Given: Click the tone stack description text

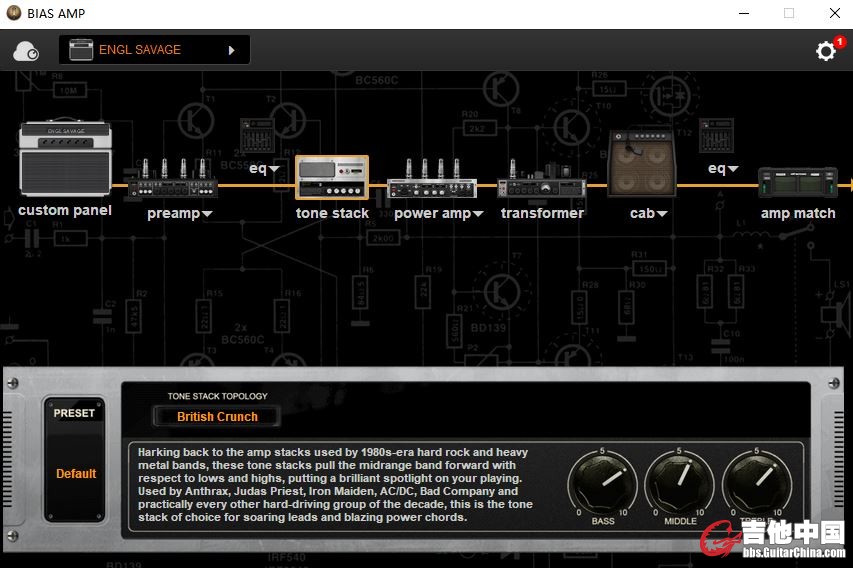Looking at the screenshot, I should pyautogui.click(x=335, y=485).
